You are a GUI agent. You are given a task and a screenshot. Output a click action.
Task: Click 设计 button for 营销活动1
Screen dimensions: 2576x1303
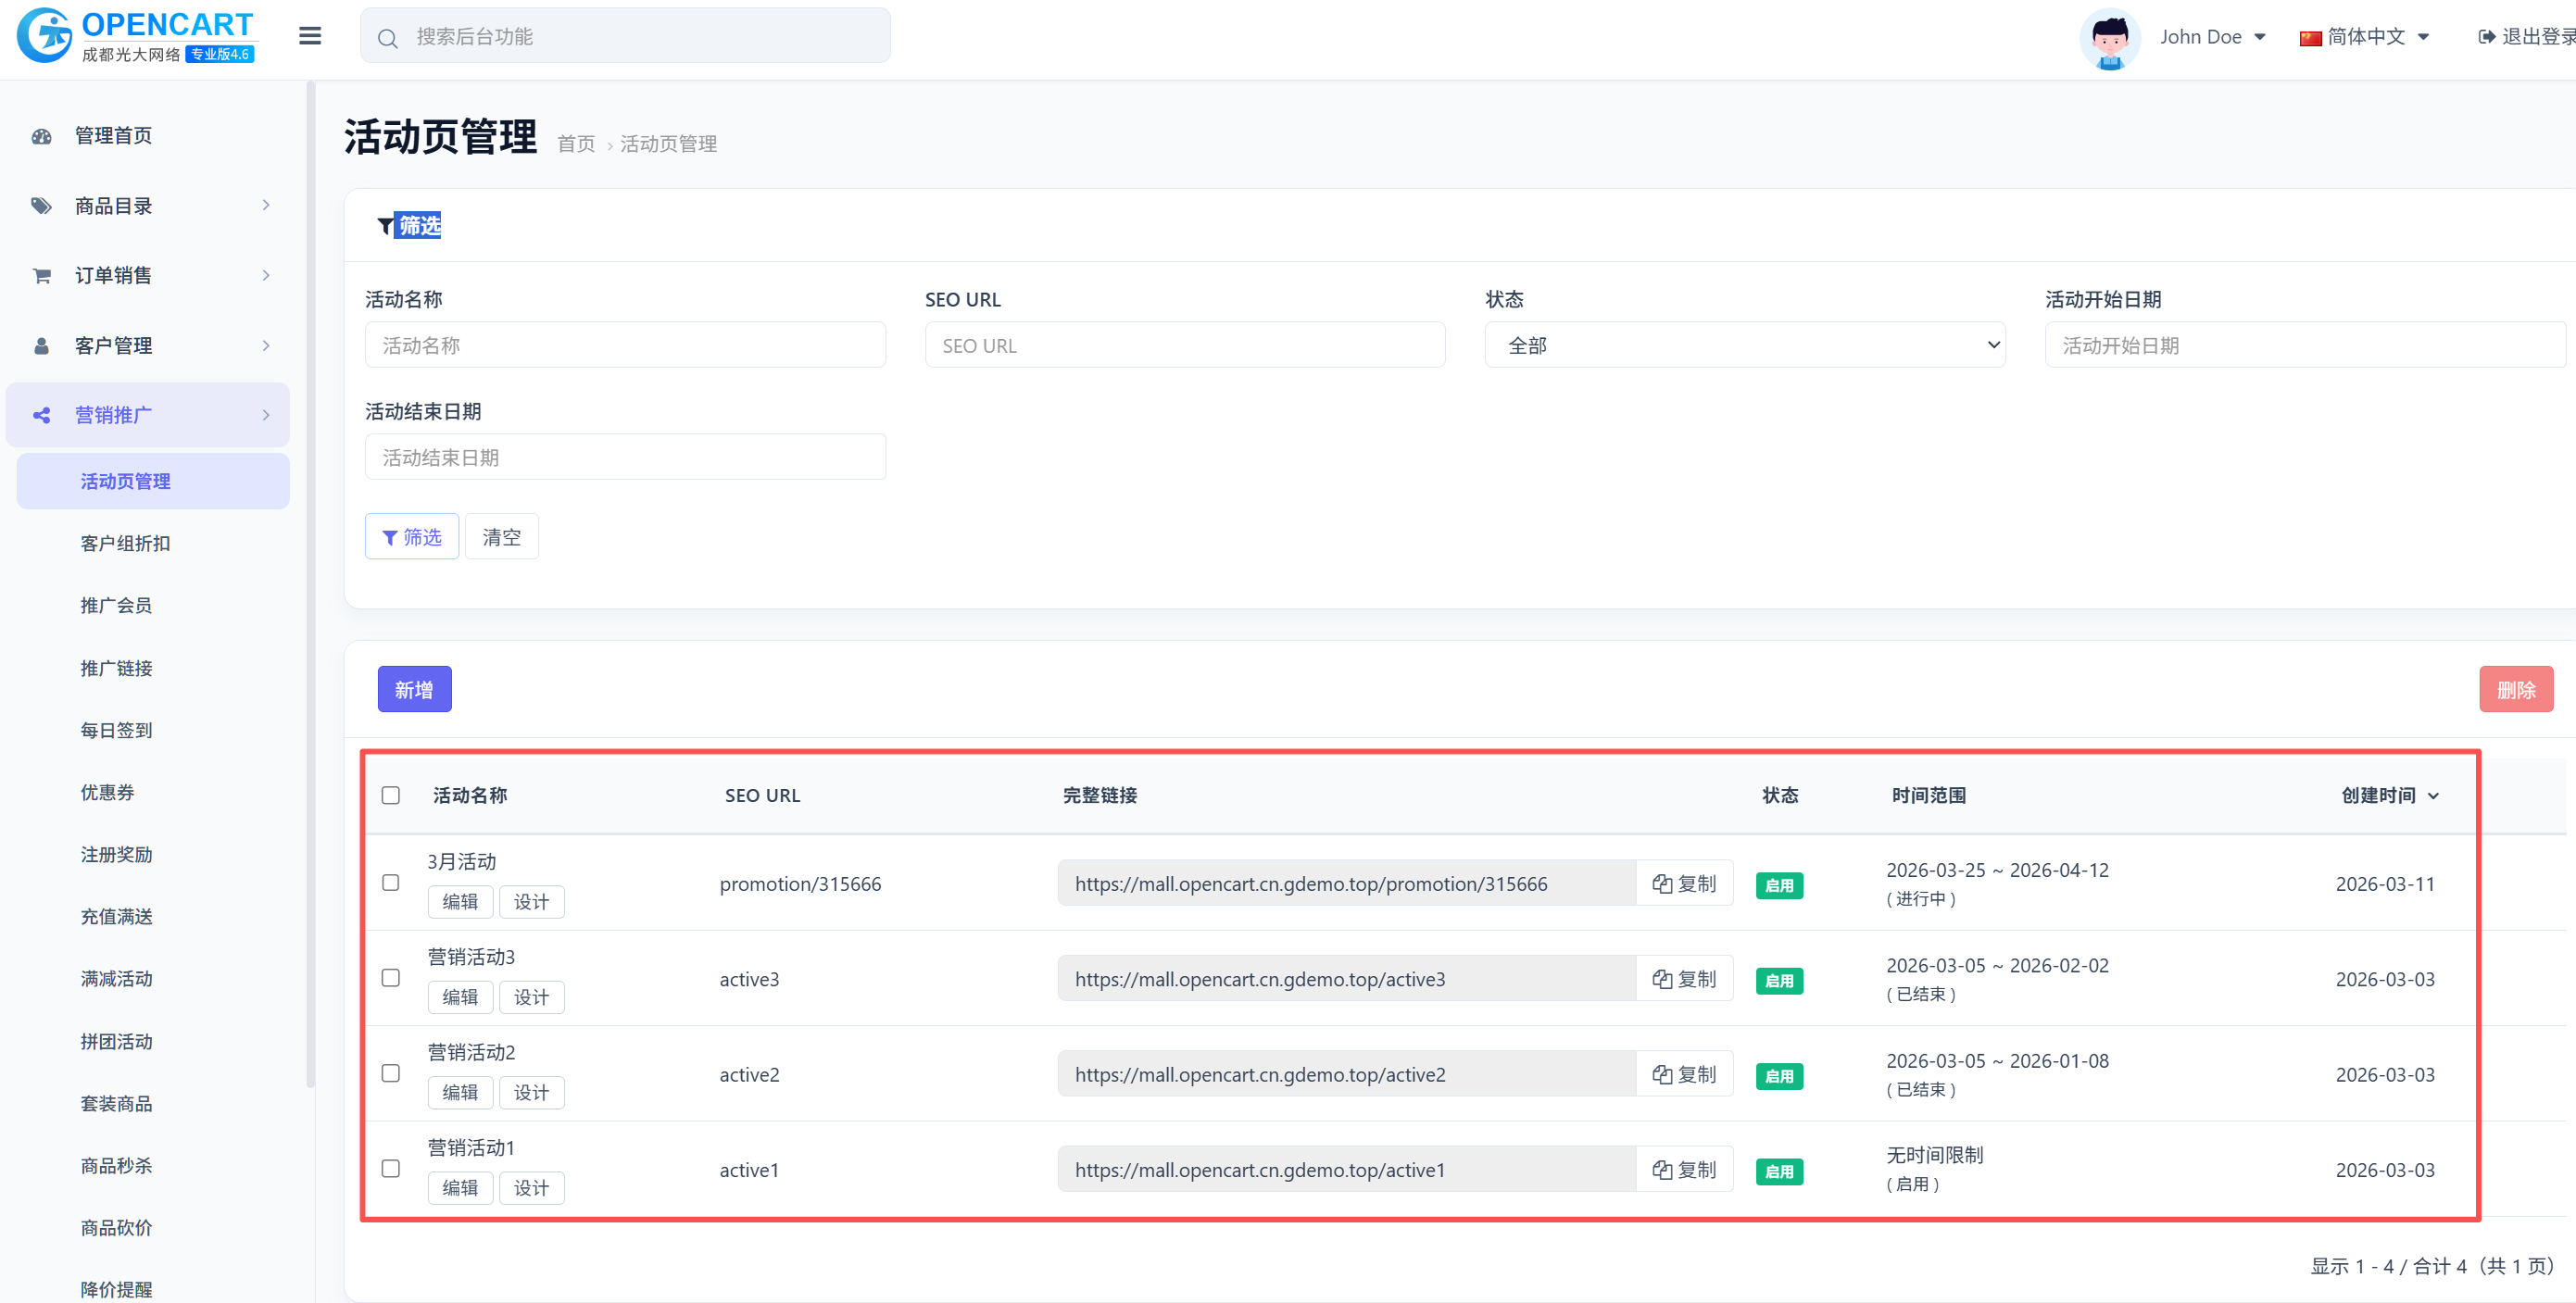[531, 1188]
